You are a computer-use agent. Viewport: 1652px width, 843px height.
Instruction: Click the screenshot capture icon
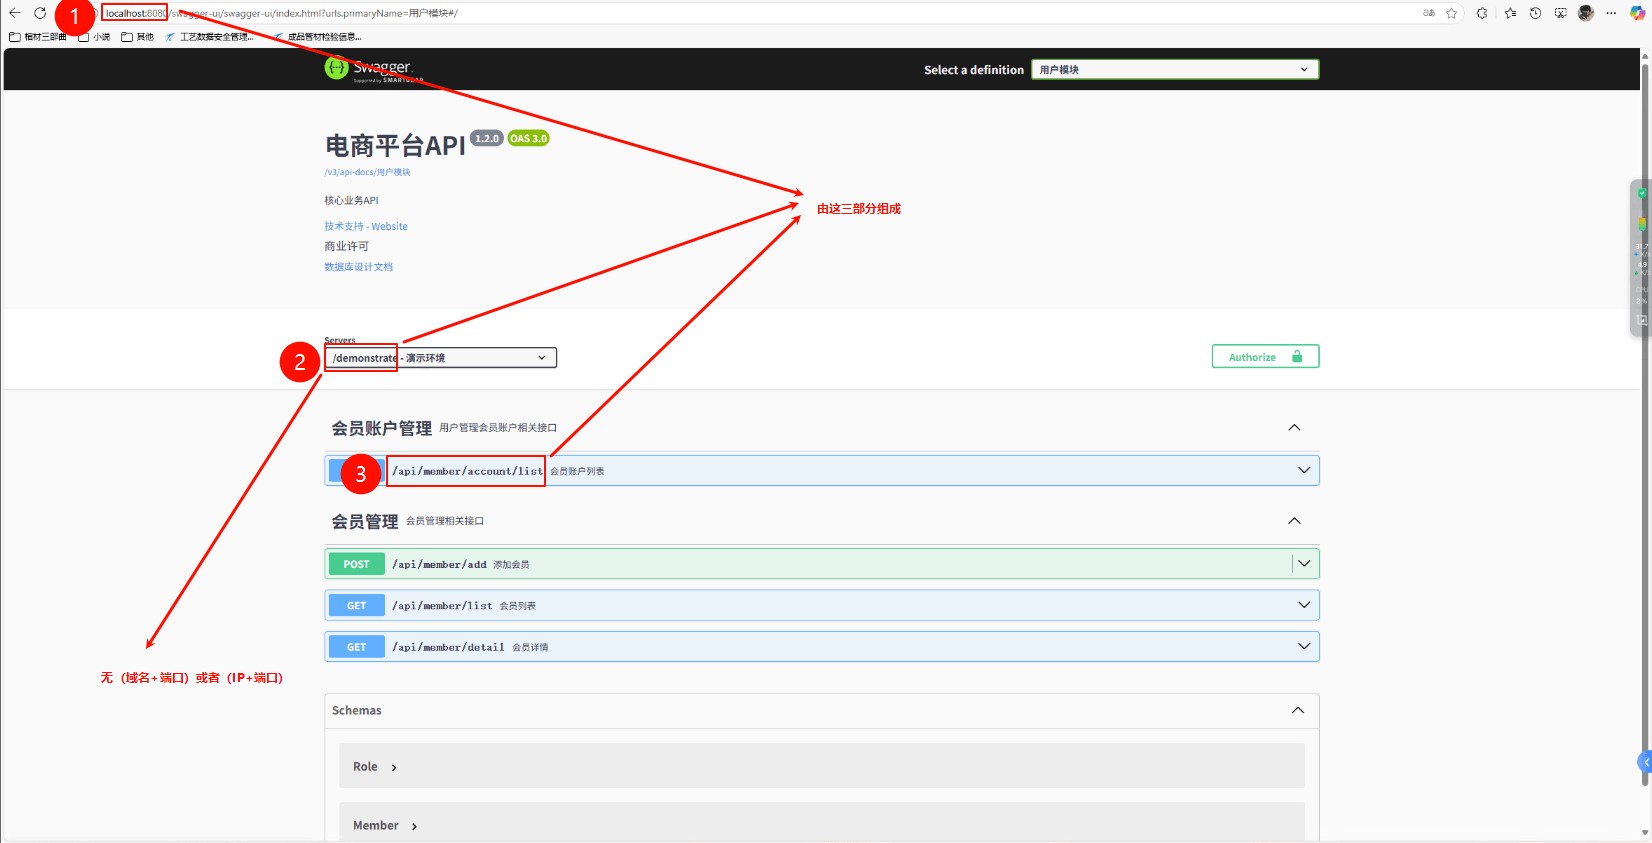coord(1560,13)
